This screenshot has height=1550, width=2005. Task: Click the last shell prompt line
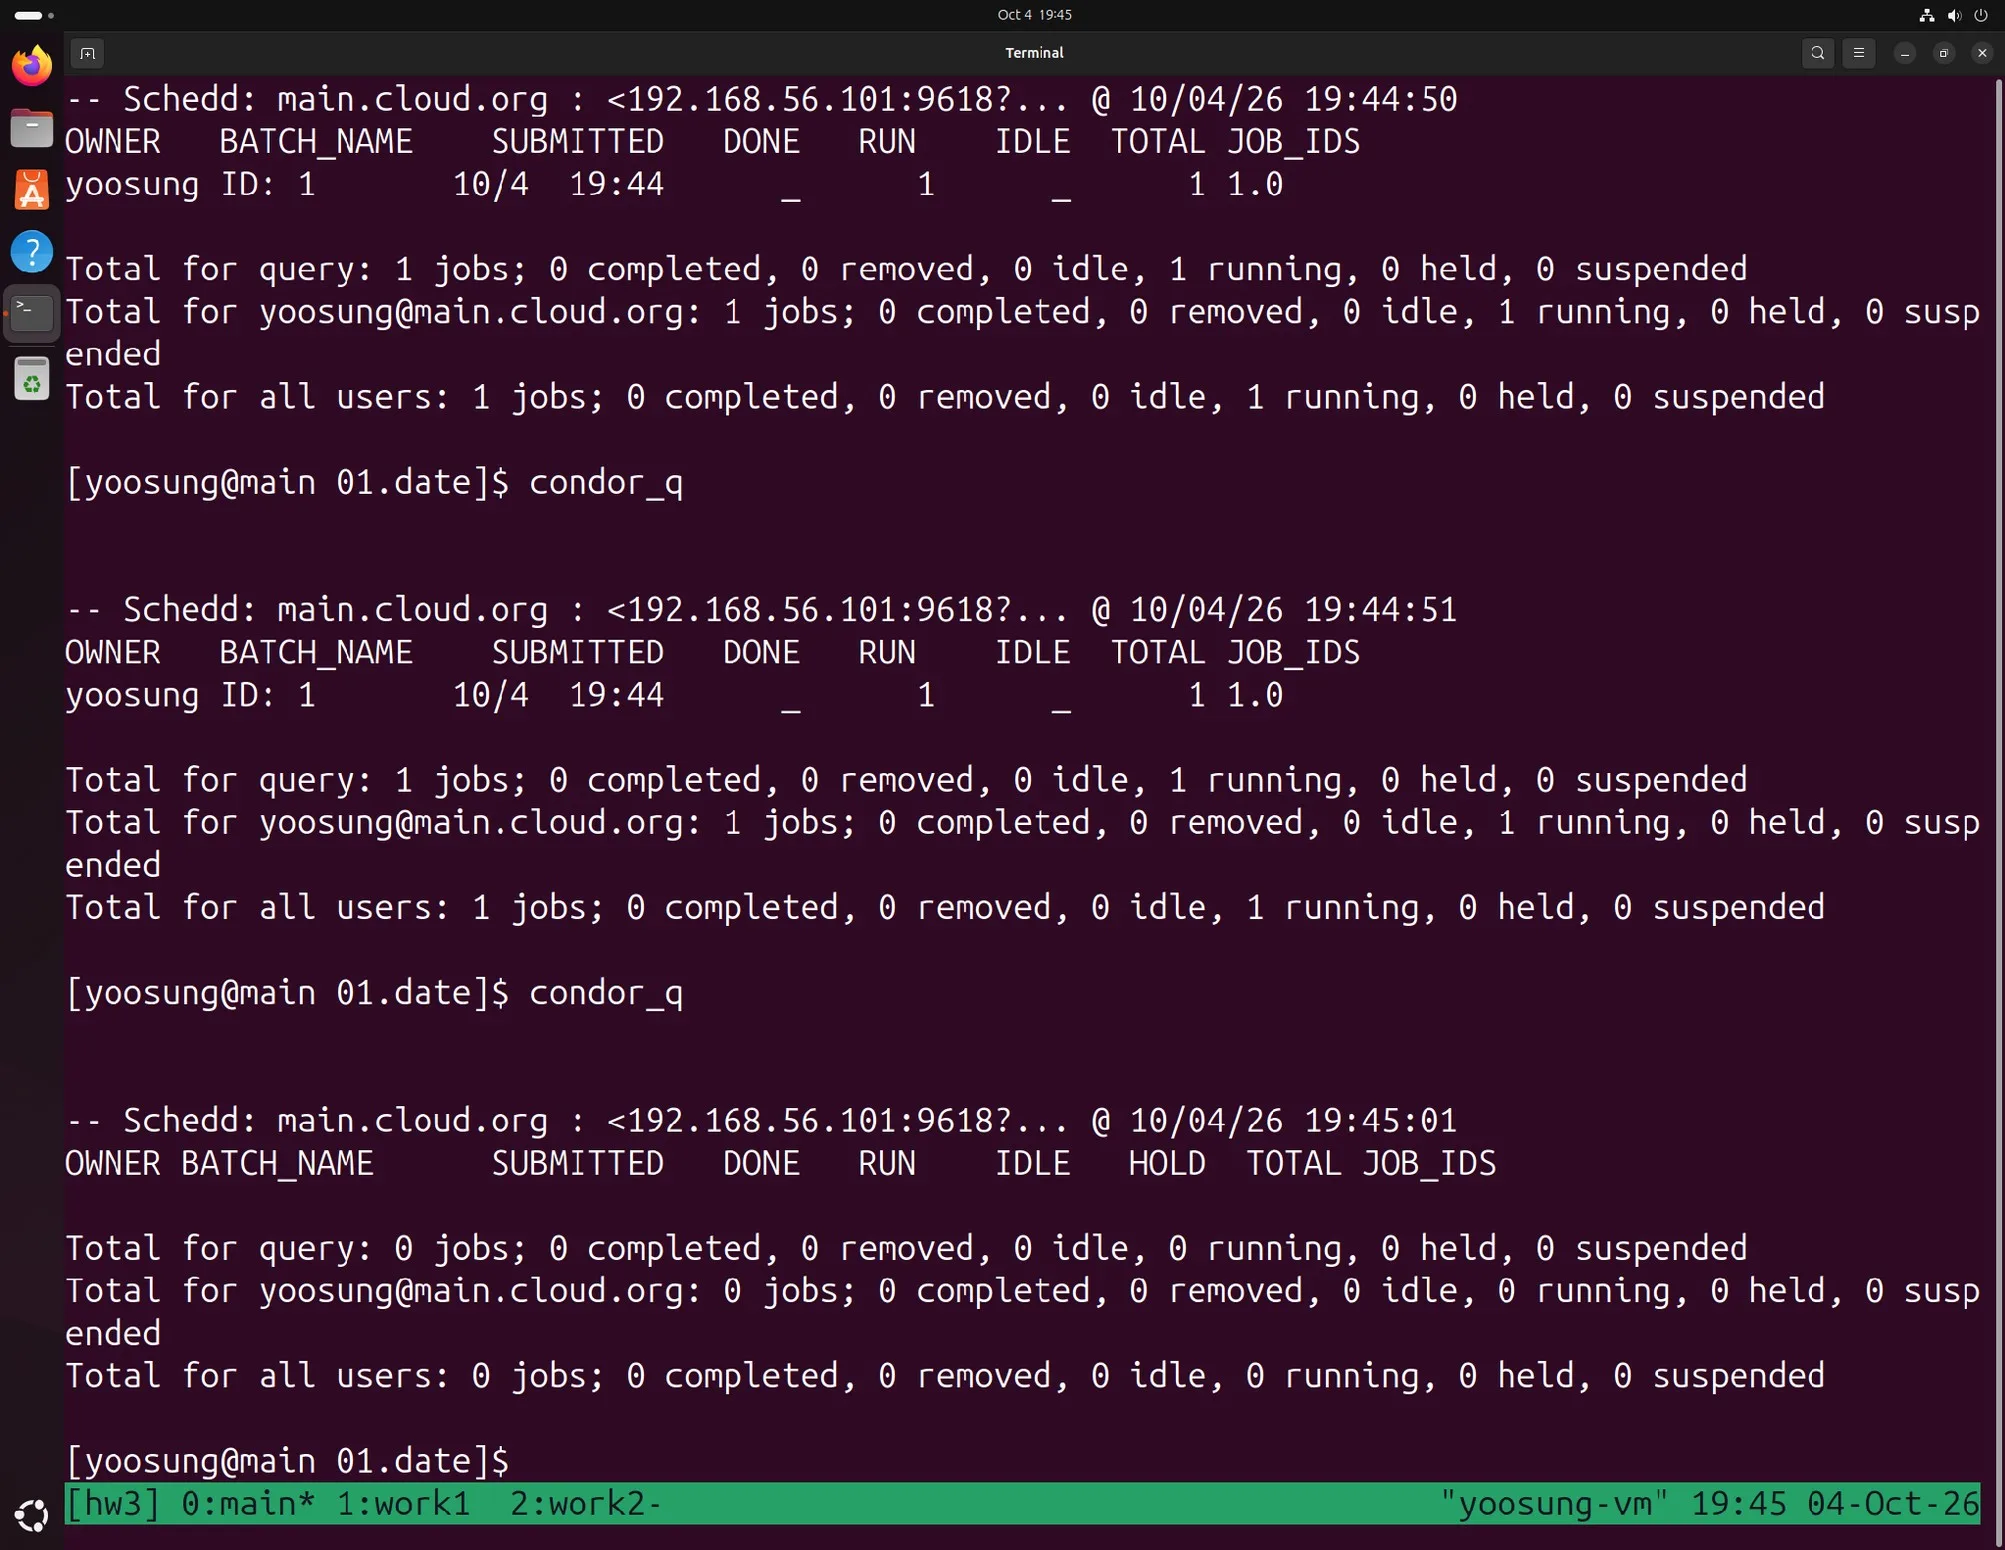288,1461
